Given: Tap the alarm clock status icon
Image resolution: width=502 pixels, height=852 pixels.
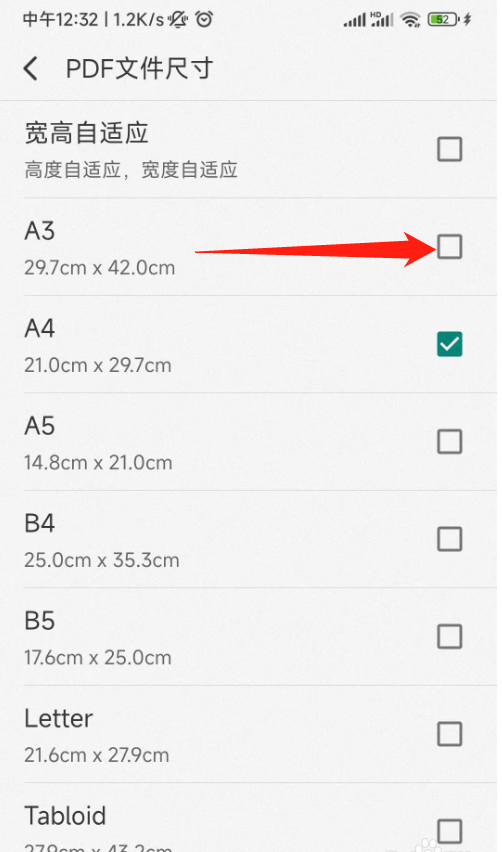Looking at the screenshot, I should (x=204, y=20).
